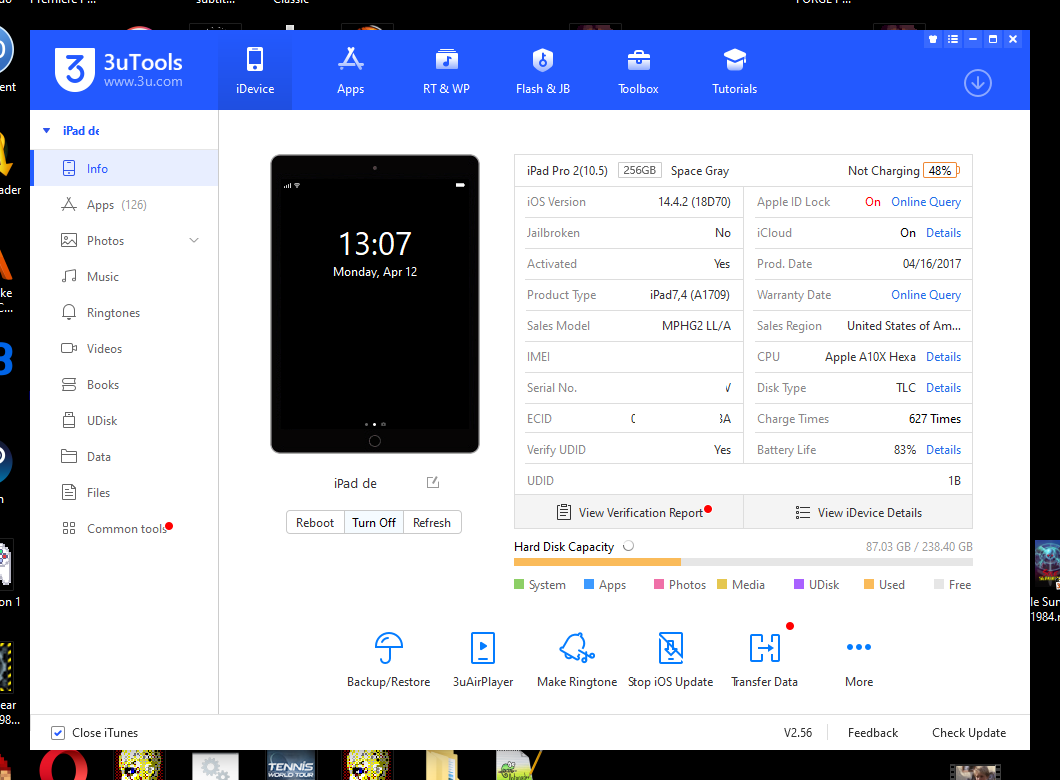Screen dimensions: 1060x780
Task: Toggle Close iTunes checkbox
Action: point(58,733)
